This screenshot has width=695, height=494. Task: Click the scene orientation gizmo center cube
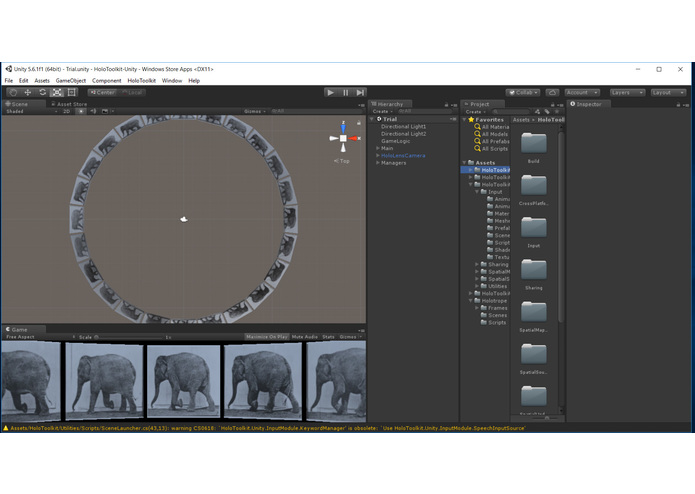coord(343,138)
